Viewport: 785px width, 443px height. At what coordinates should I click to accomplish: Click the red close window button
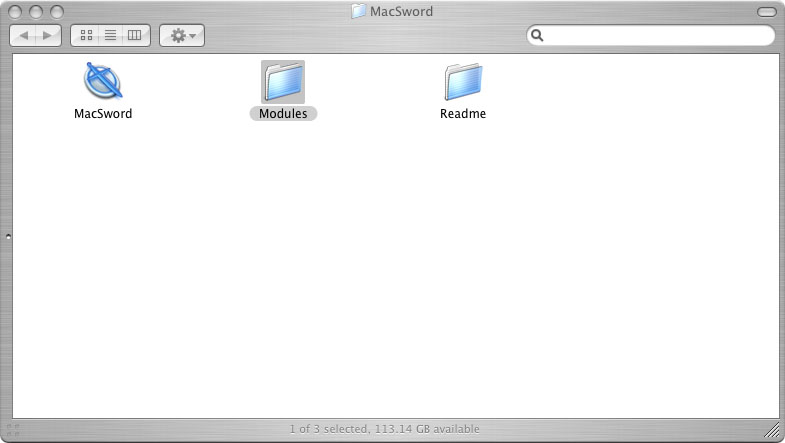point(15,12)
